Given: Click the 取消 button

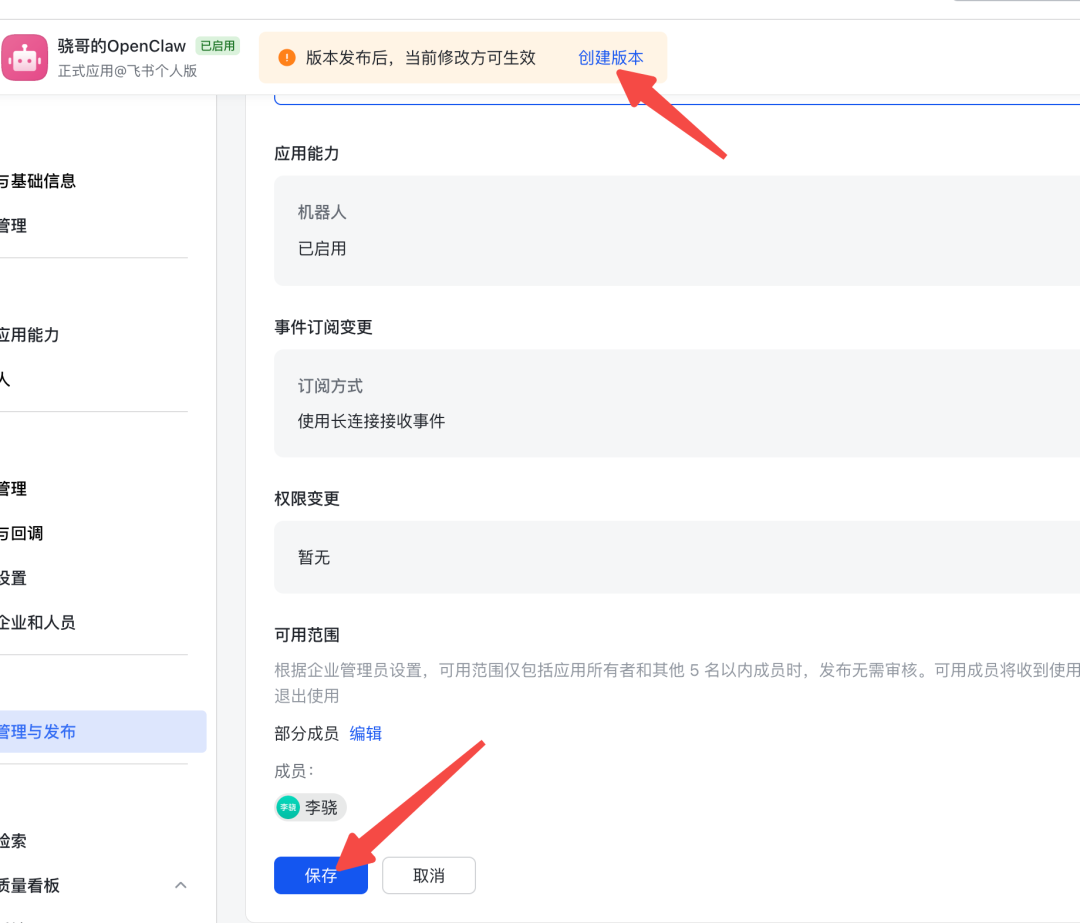Looking at the screenshot, I should pyautogui.click(x=428, y=875).
